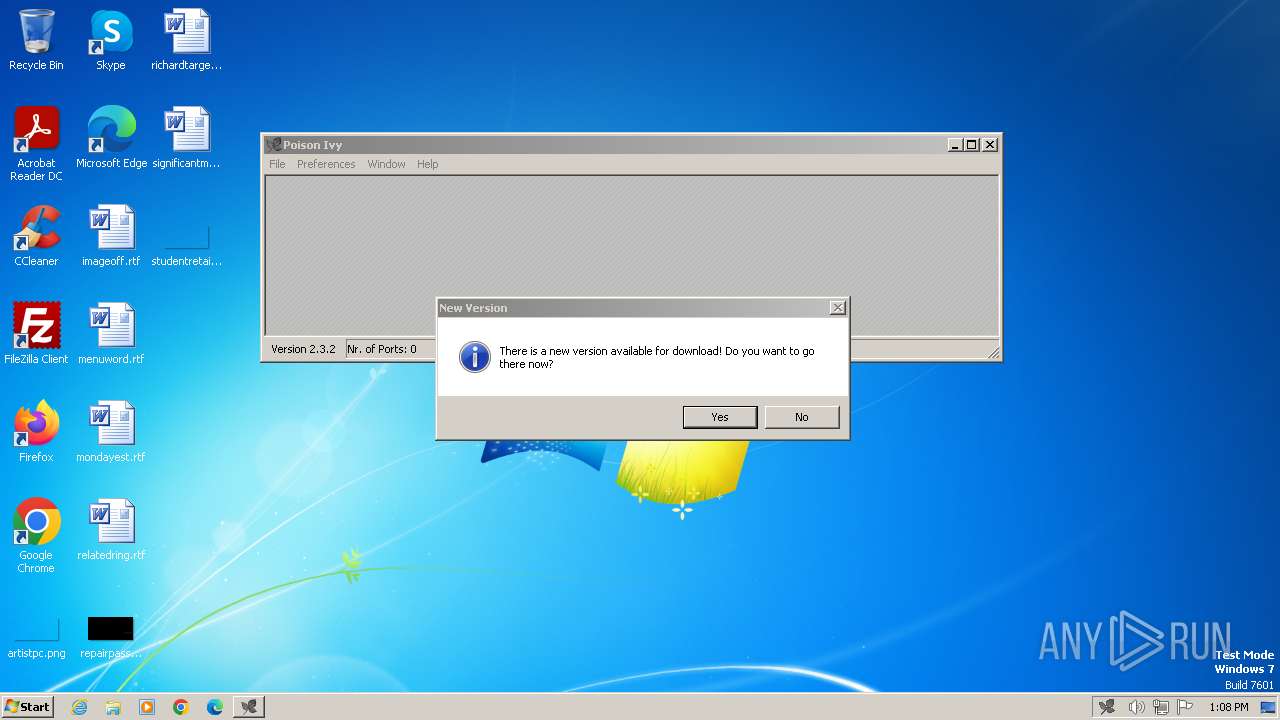Open the Start menu
Screen dimensions: 1280x720
pyautogui.click(x=27, y=706)
